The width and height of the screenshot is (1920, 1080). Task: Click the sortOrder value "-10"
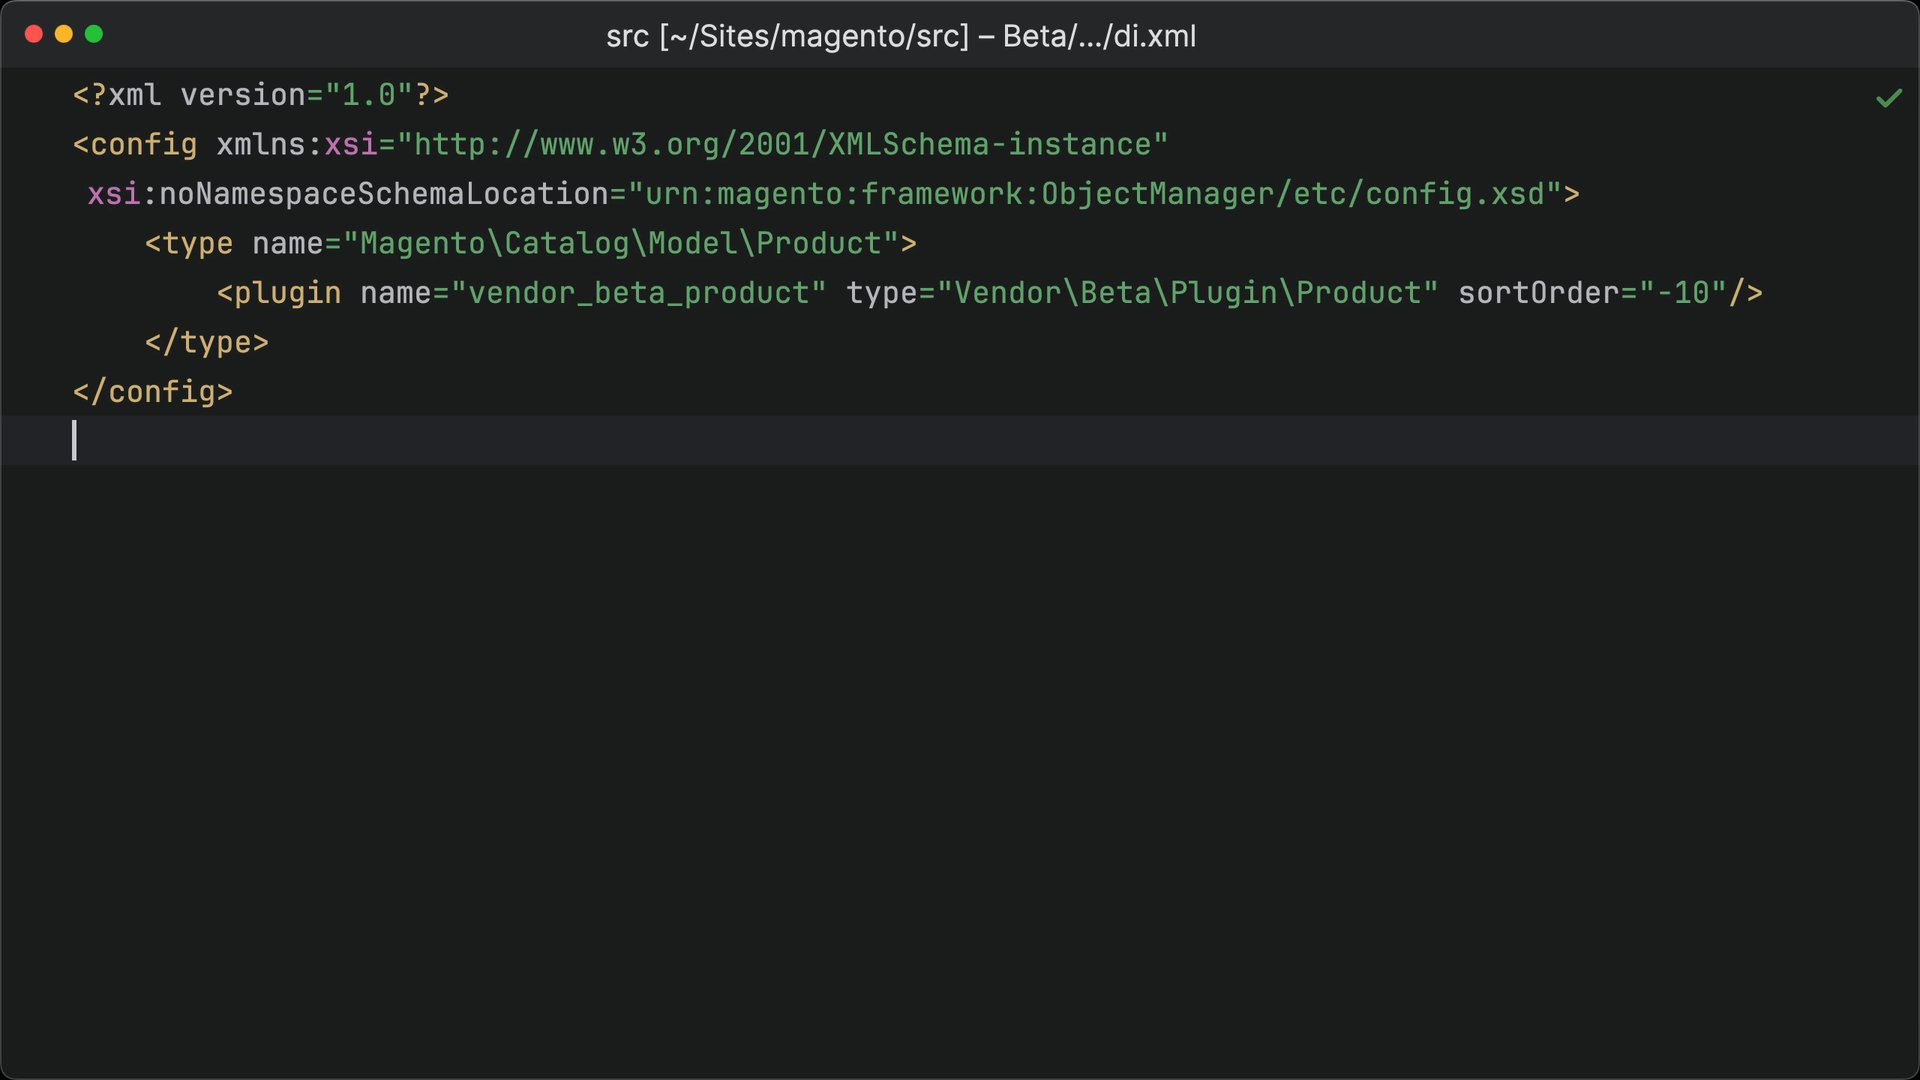pyautogui.click(x=1683, y=293)
